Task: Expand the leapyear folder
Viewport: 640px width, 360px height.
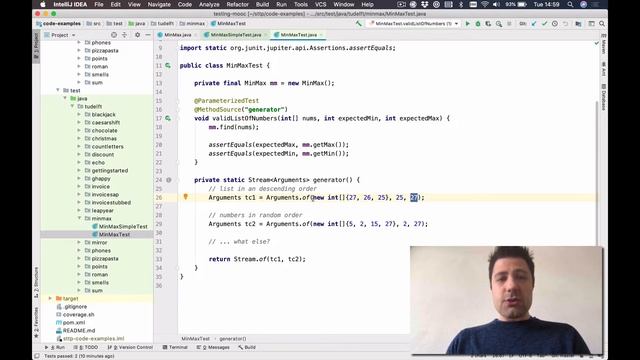Action: click(79, 210)
